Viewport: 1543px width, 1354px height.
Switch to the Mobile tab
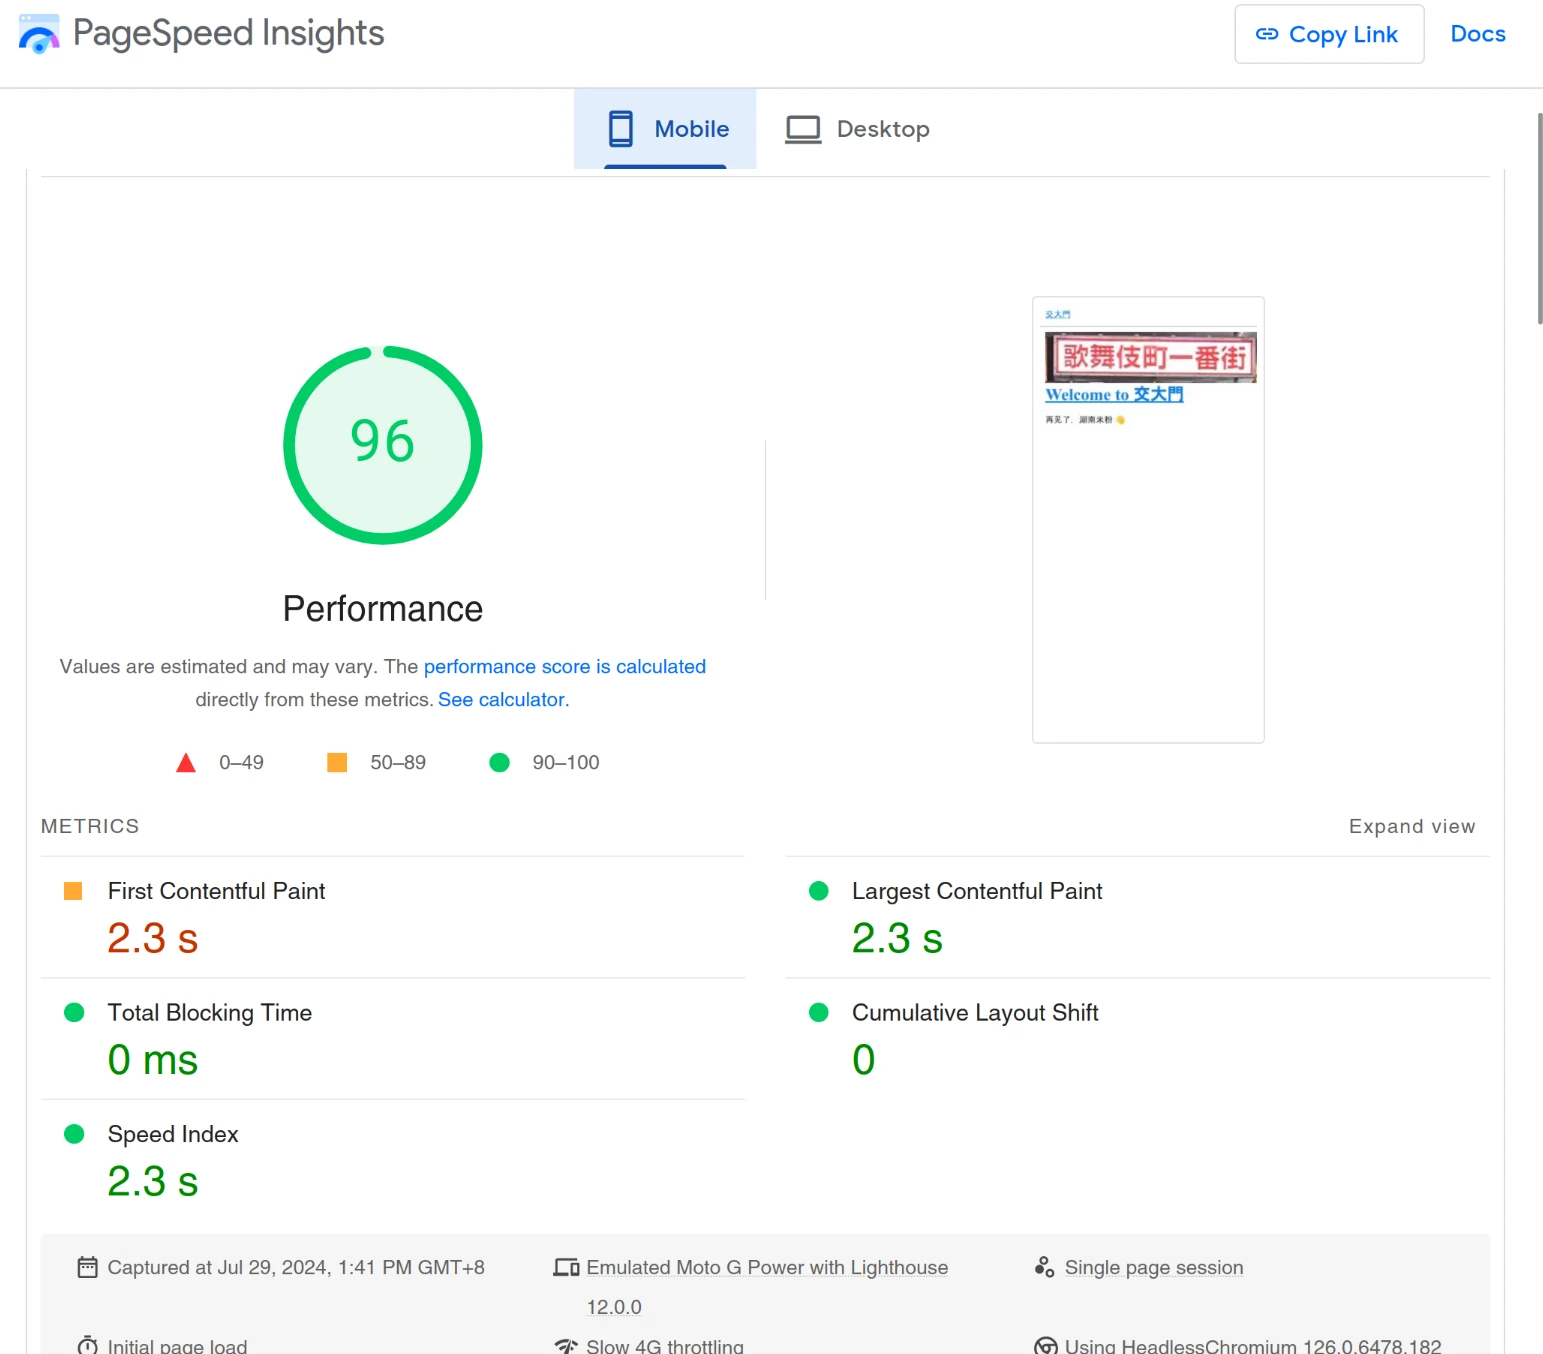pos(666,129)
